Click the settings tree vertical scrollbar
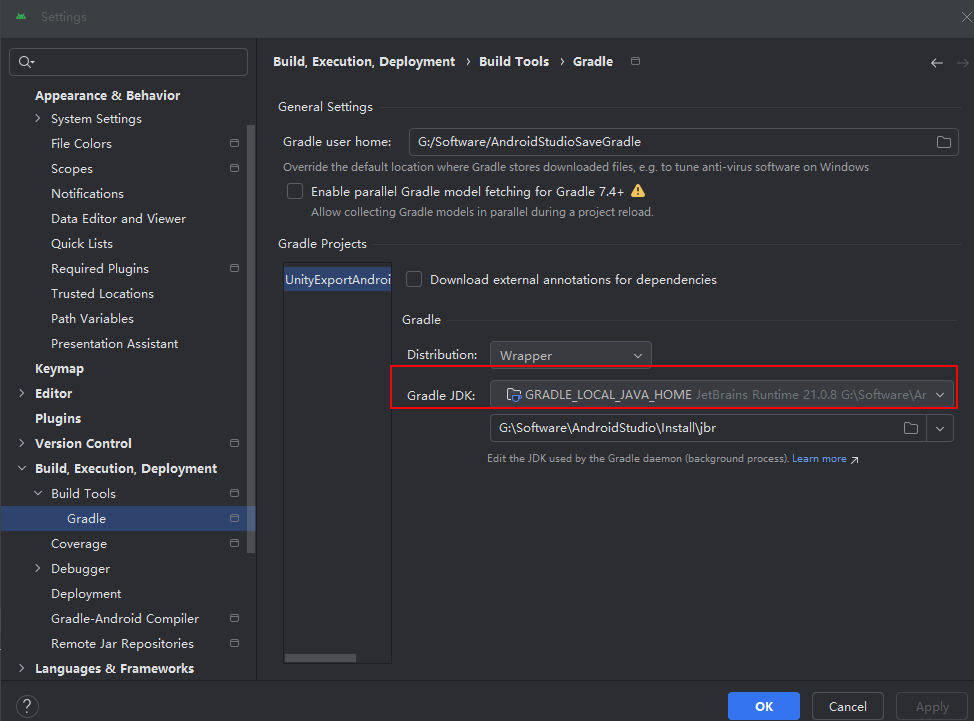Image resolution: width=974 pixels, height=721 pixels. point(251,338)
